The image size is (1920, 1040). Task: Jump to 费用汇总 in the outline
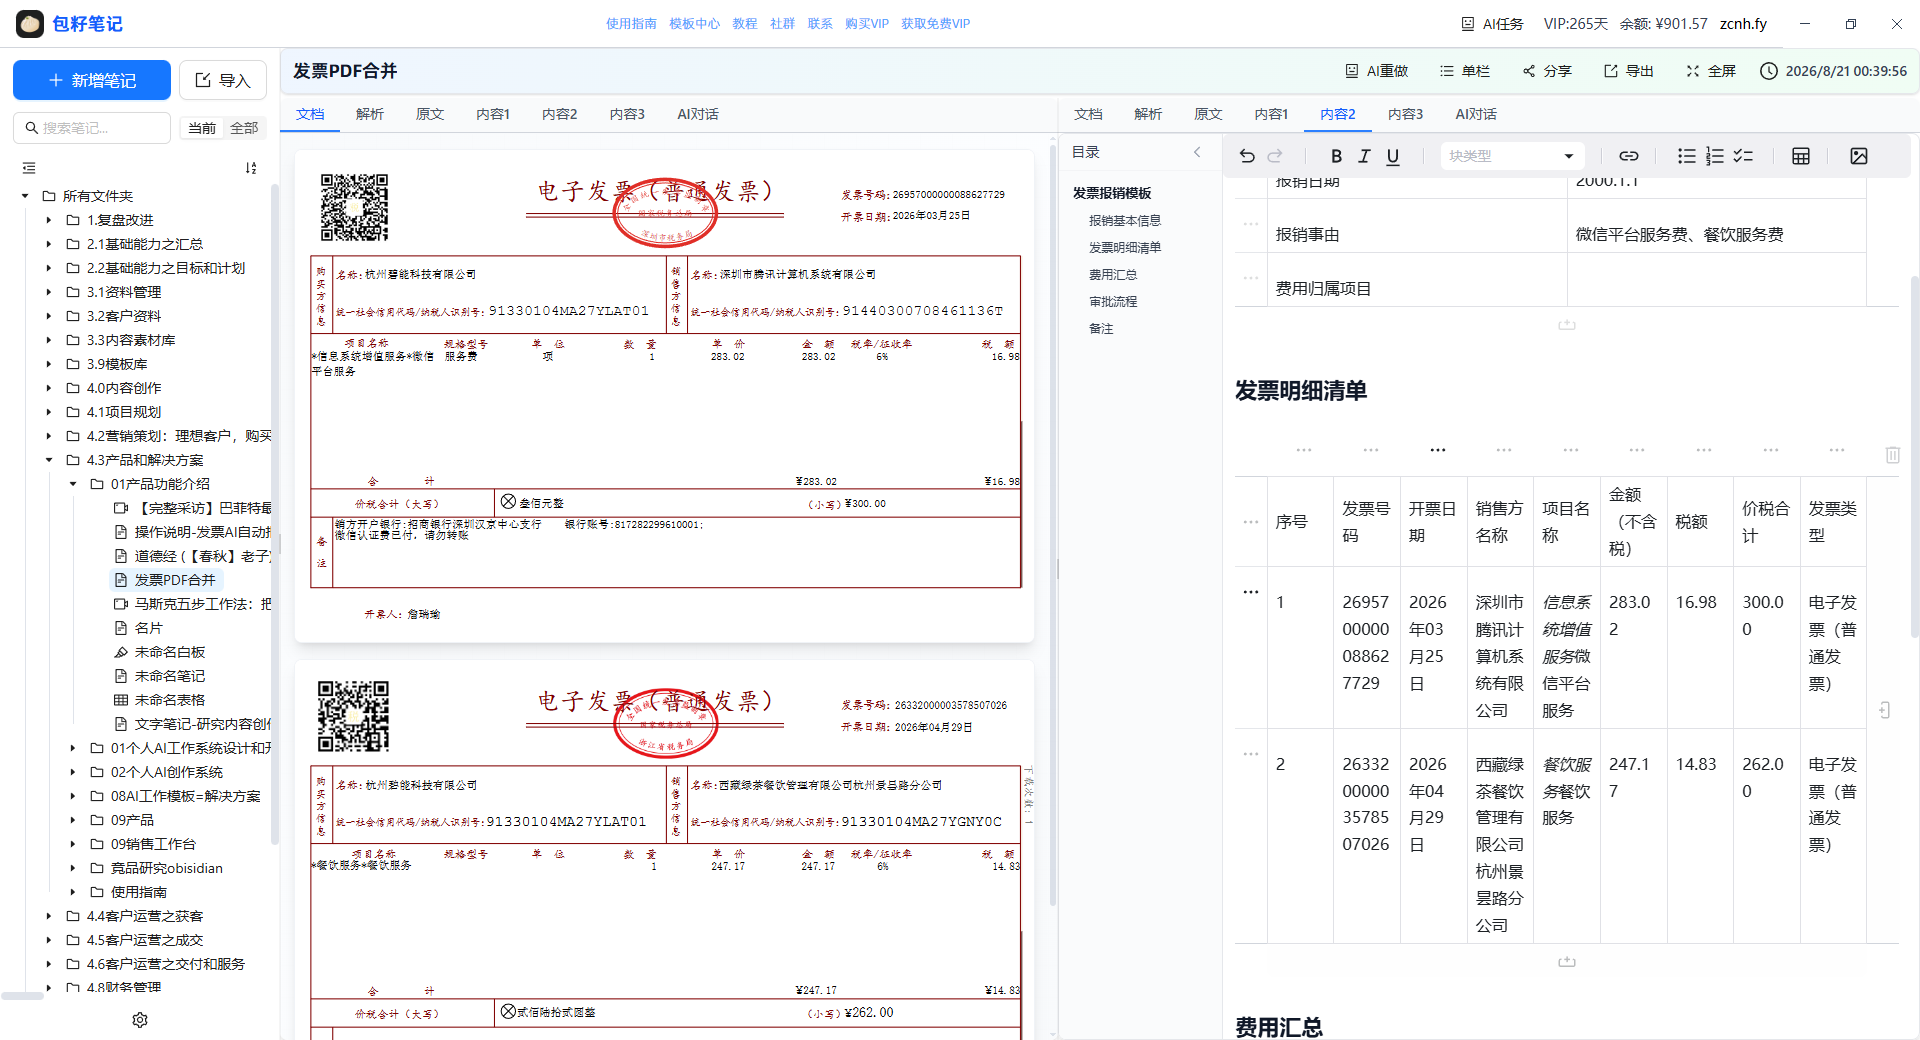(1113, 274)
